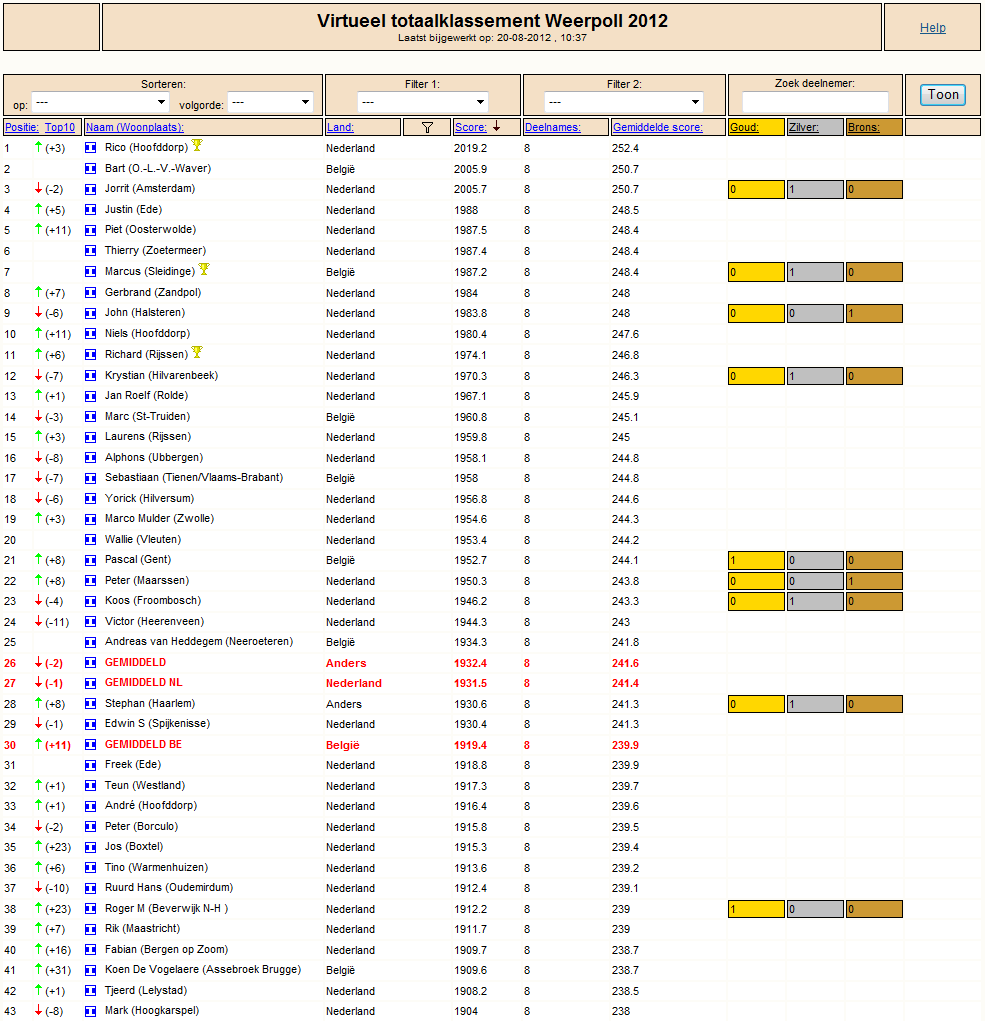Sort by Naam (Woonplaats) header
The width and height of the screenshot is (985, 1021).
[x=135, y=127]
